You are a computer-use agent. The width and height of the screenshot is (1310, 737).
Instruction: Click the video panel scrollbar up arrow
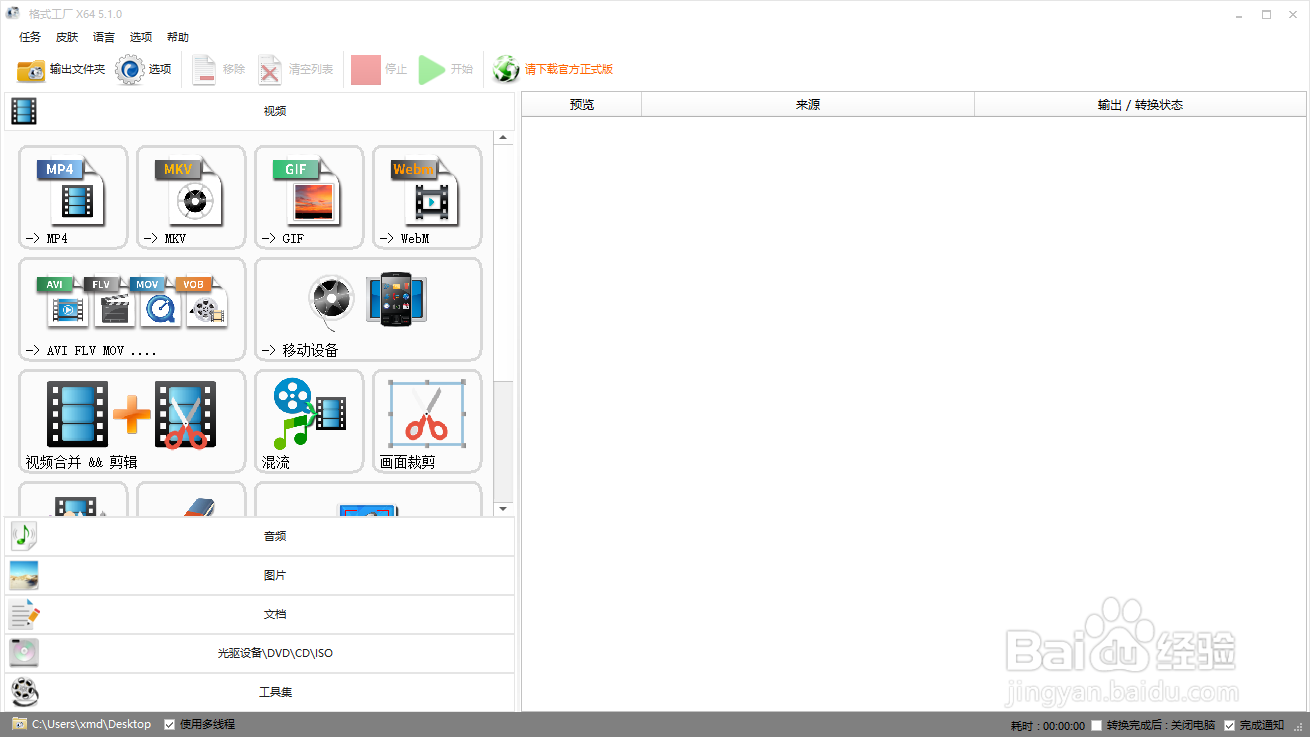point(504,138)
